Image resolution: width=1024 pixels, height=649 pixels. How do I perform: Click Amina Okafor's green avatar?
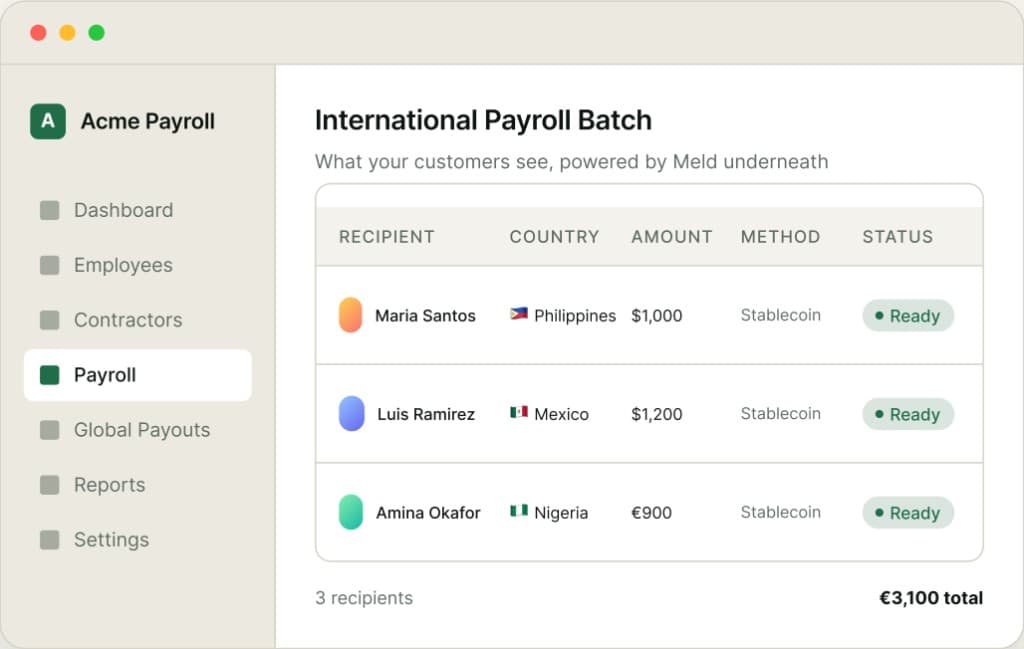pyautogui.click(x=351, y=512)
